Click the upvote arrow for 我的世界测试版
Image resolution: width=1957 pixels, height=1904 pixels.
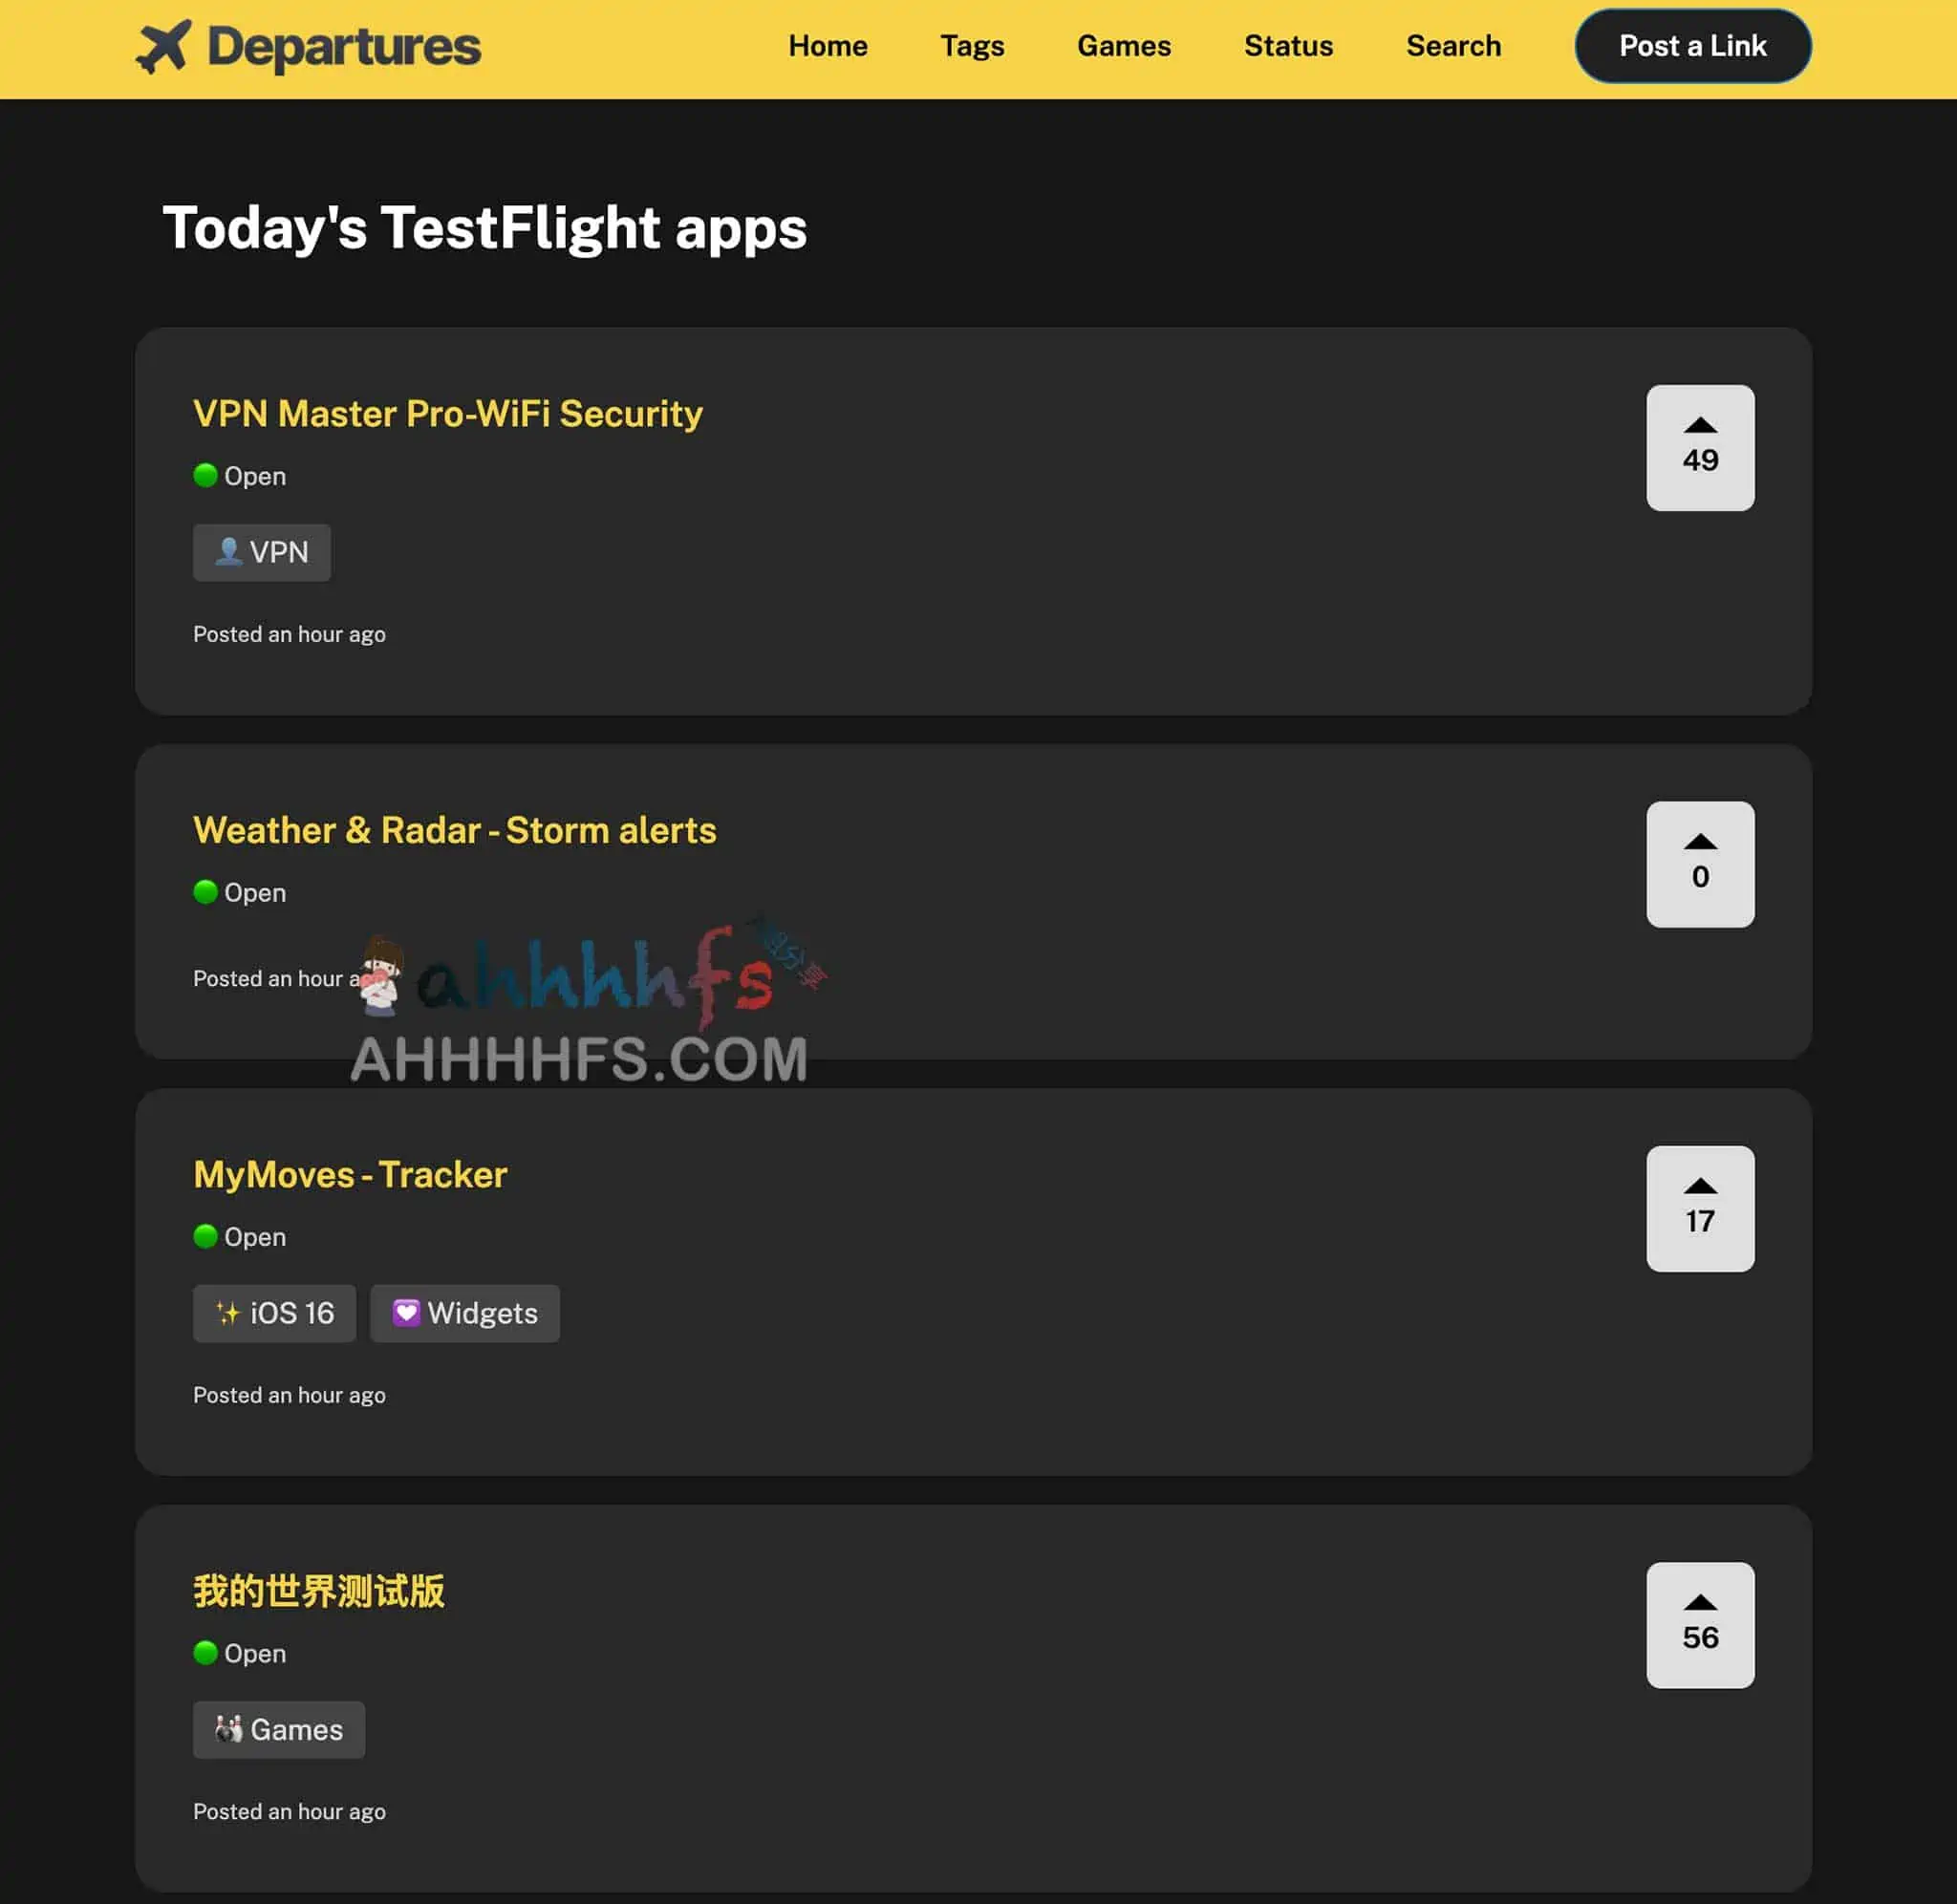click(x=1698, y=1600)
